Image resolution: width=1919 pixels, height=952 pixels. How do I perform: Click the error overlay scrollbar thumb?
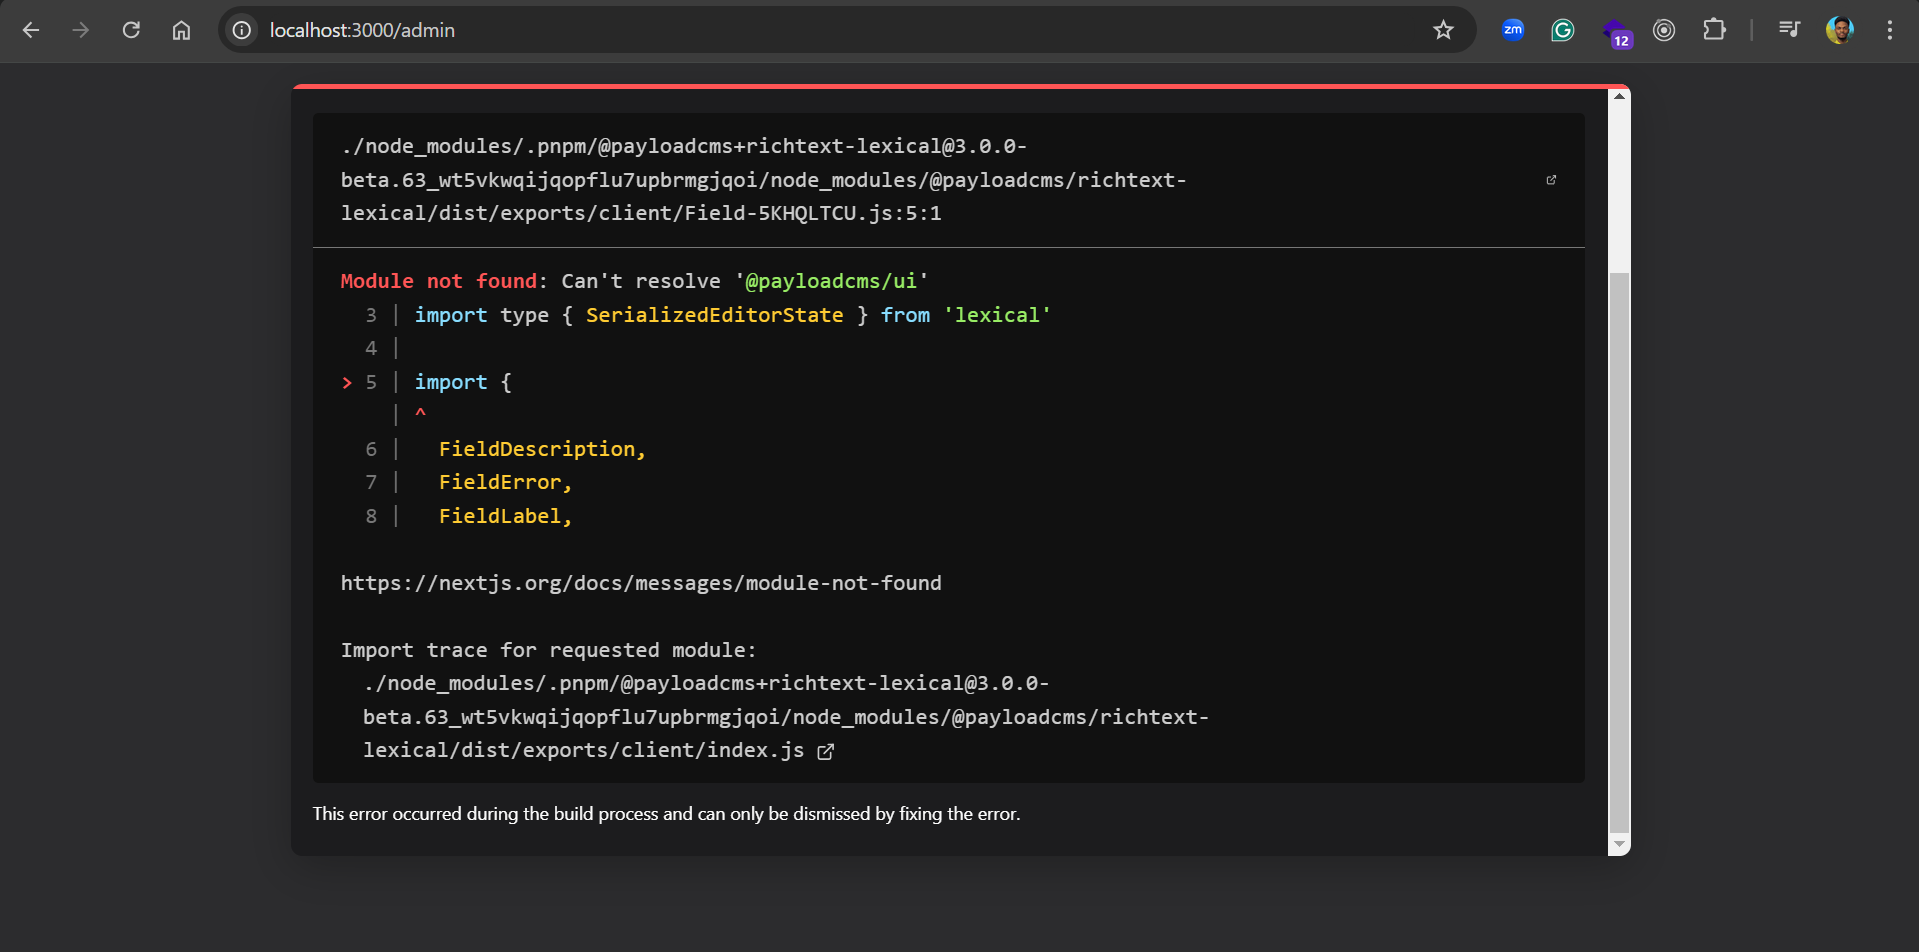(x=1619, y=552)
